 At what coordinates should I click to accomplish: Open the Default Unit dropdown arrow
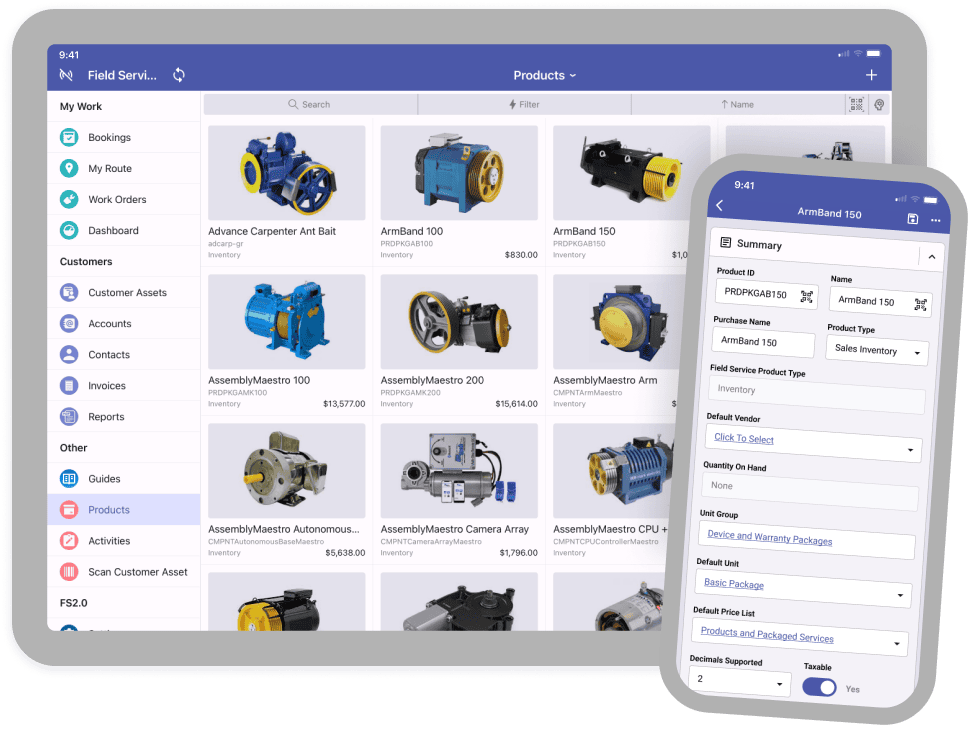(900, 595)
